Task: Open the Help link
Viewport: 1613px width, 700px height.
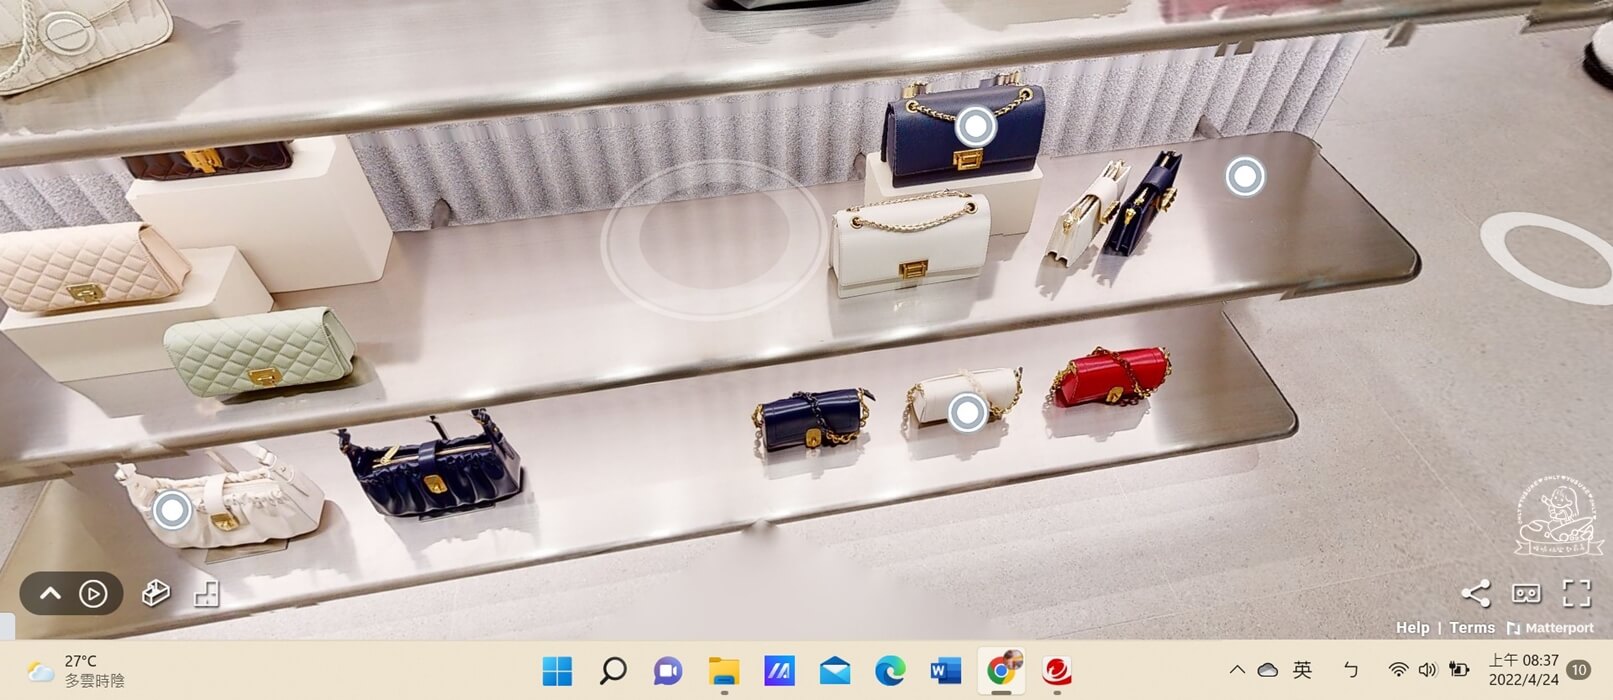Action: point(1412,628)
